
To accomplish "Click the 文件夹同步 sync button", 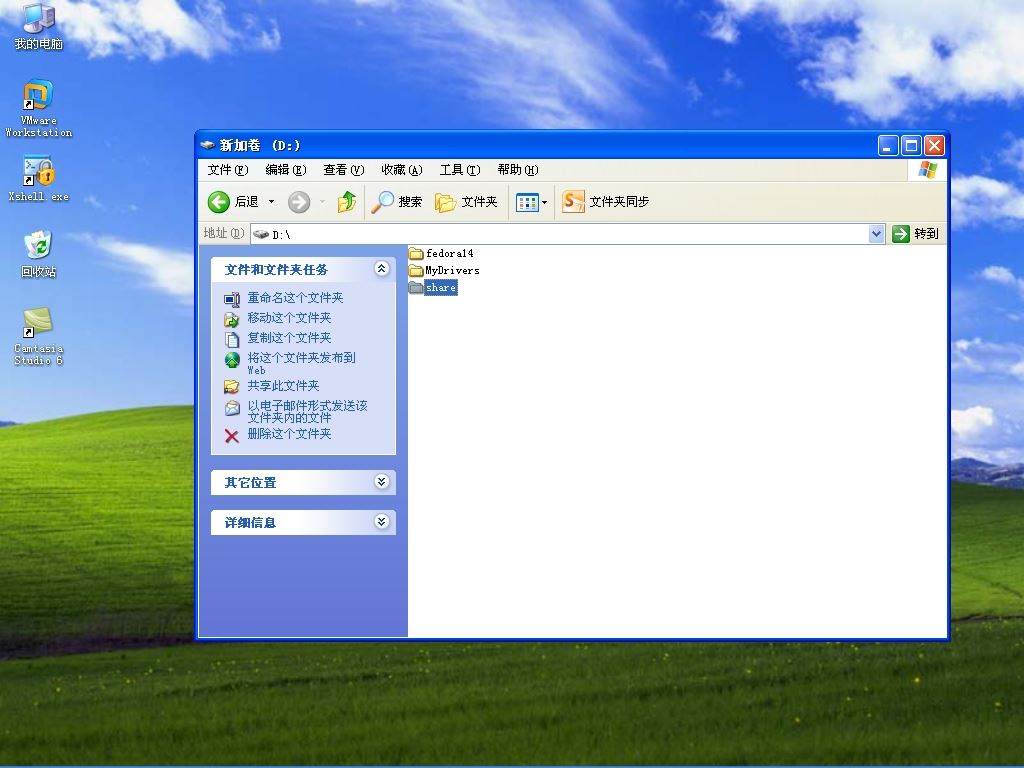I will point(605,202).
